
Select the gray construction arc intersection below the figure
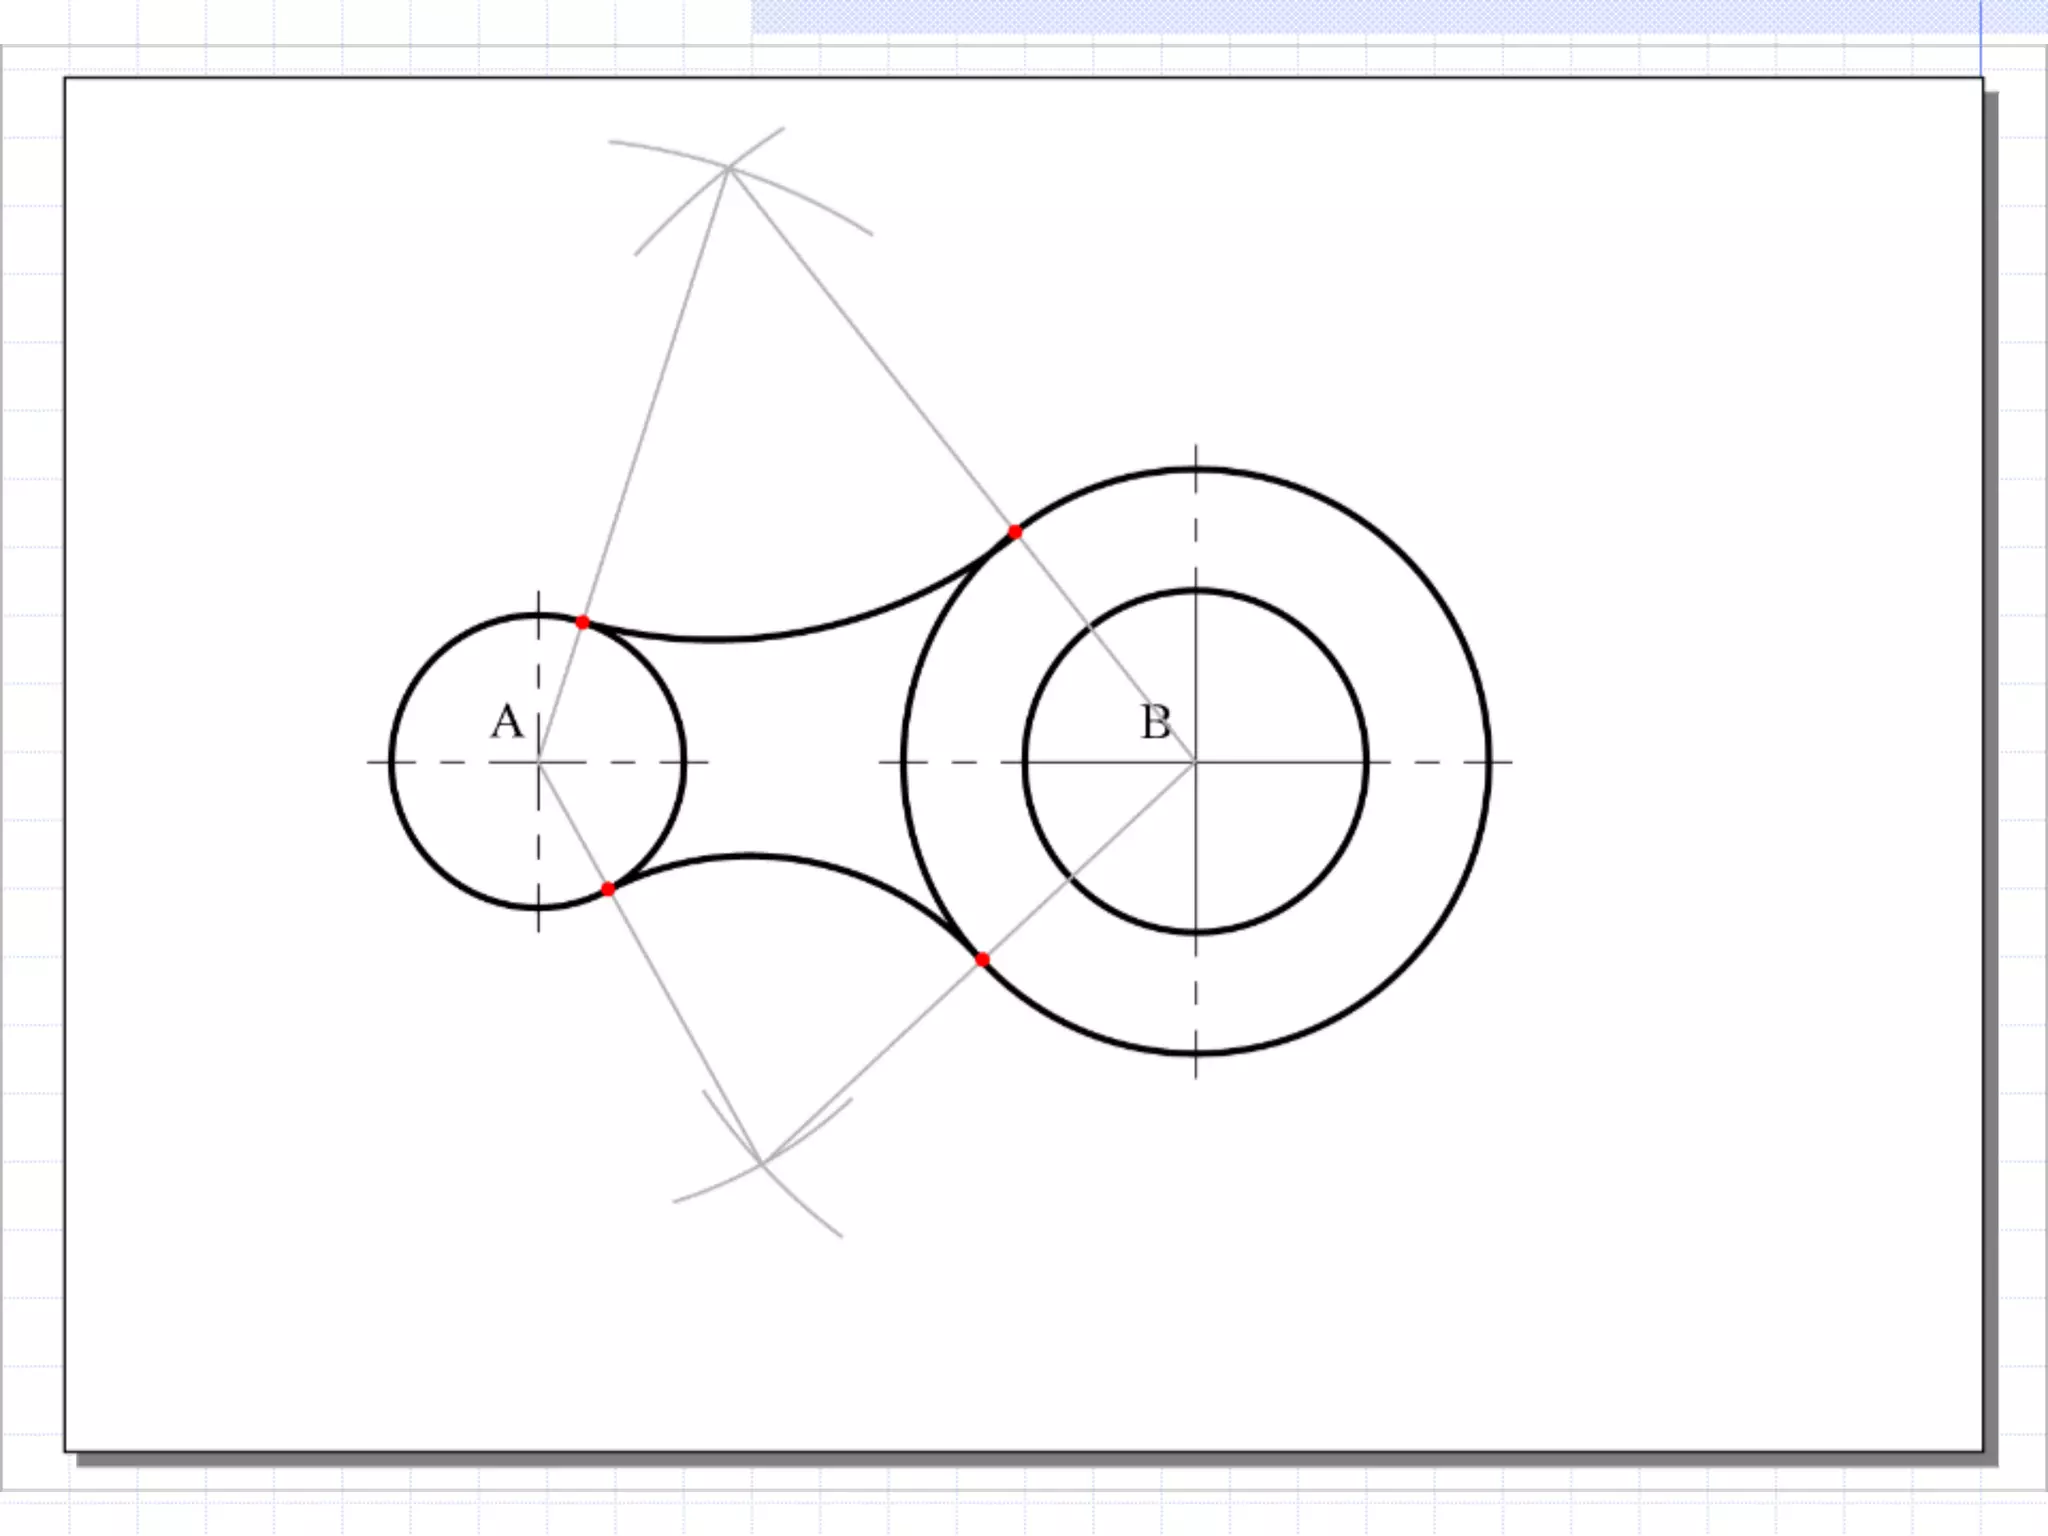[762, 1163]
